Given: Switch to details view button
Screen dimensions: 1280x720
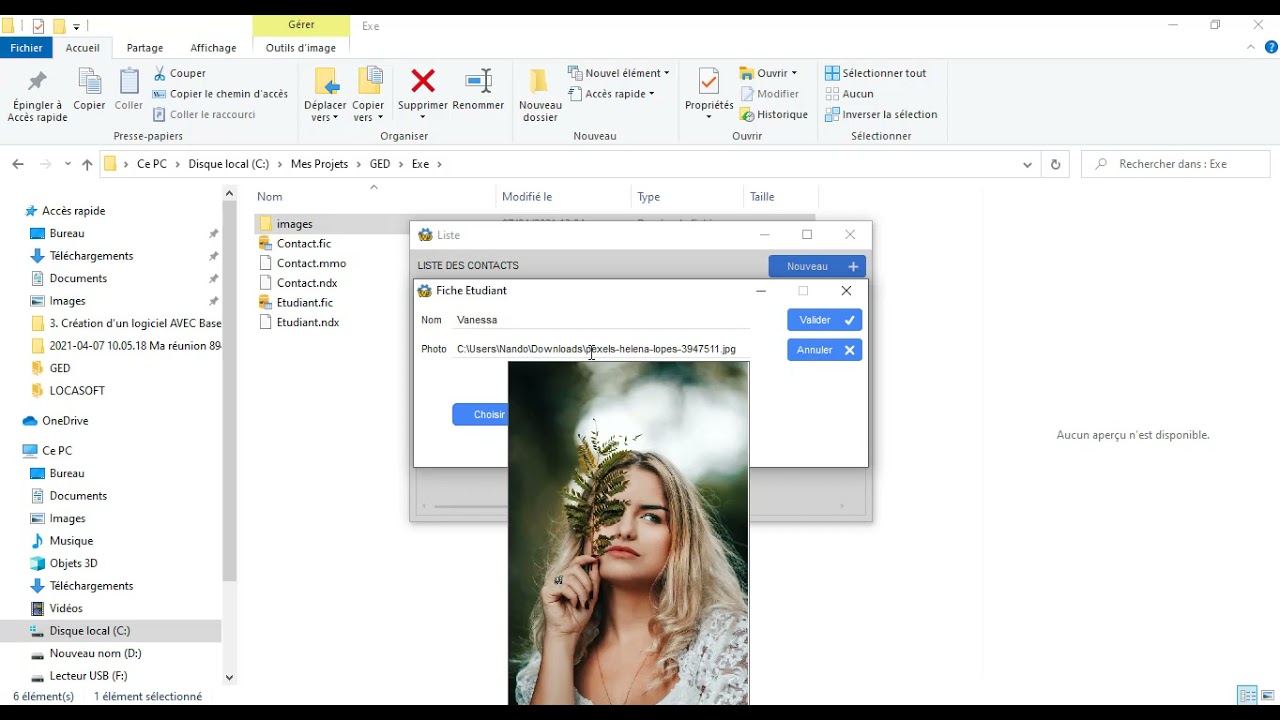Looking at the screenshot, I should (x=1247, y=696).
